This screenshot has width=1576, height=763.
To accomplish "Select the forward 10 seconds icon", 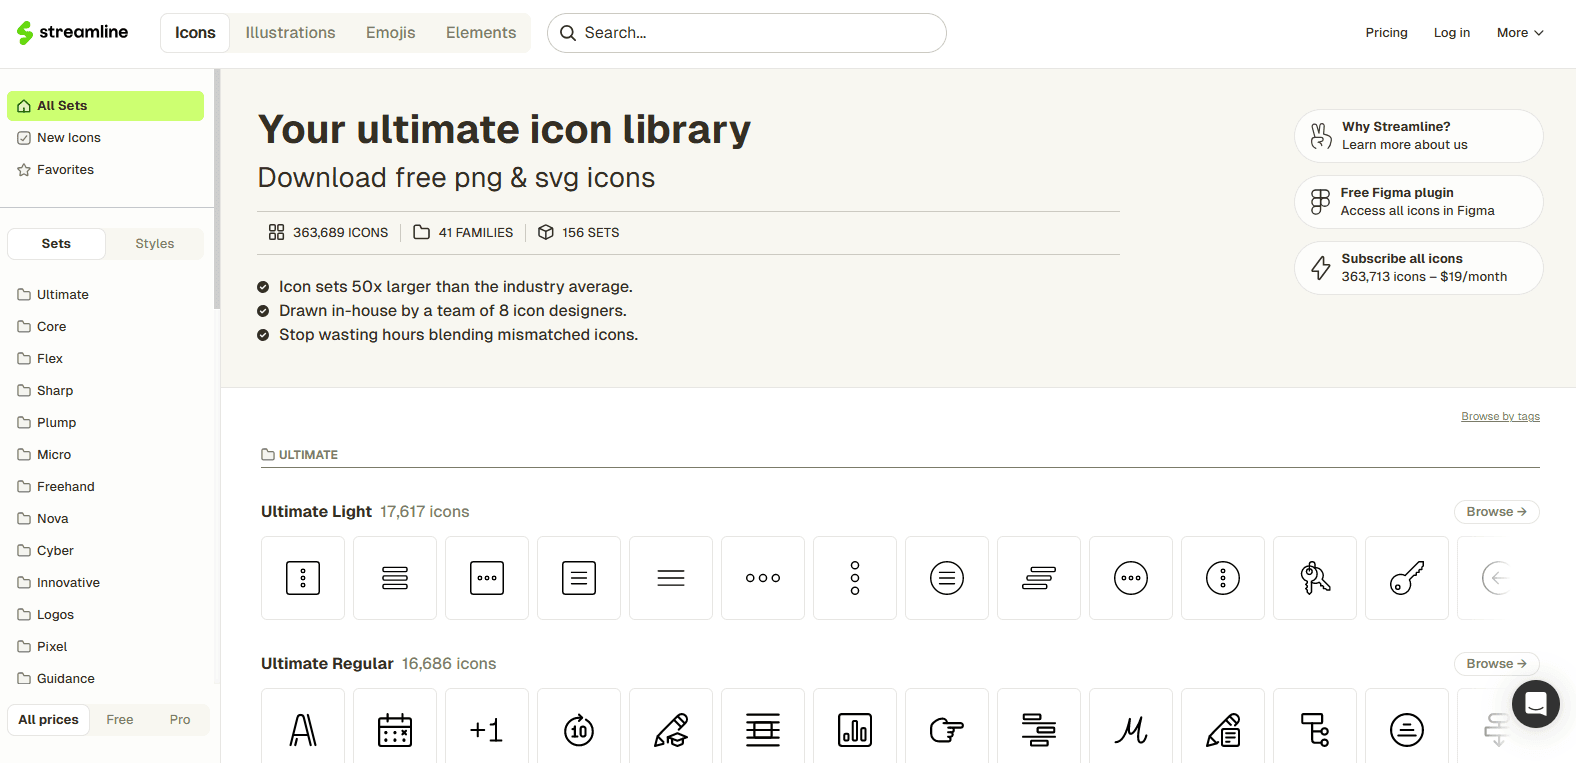I will click(579, 730).
